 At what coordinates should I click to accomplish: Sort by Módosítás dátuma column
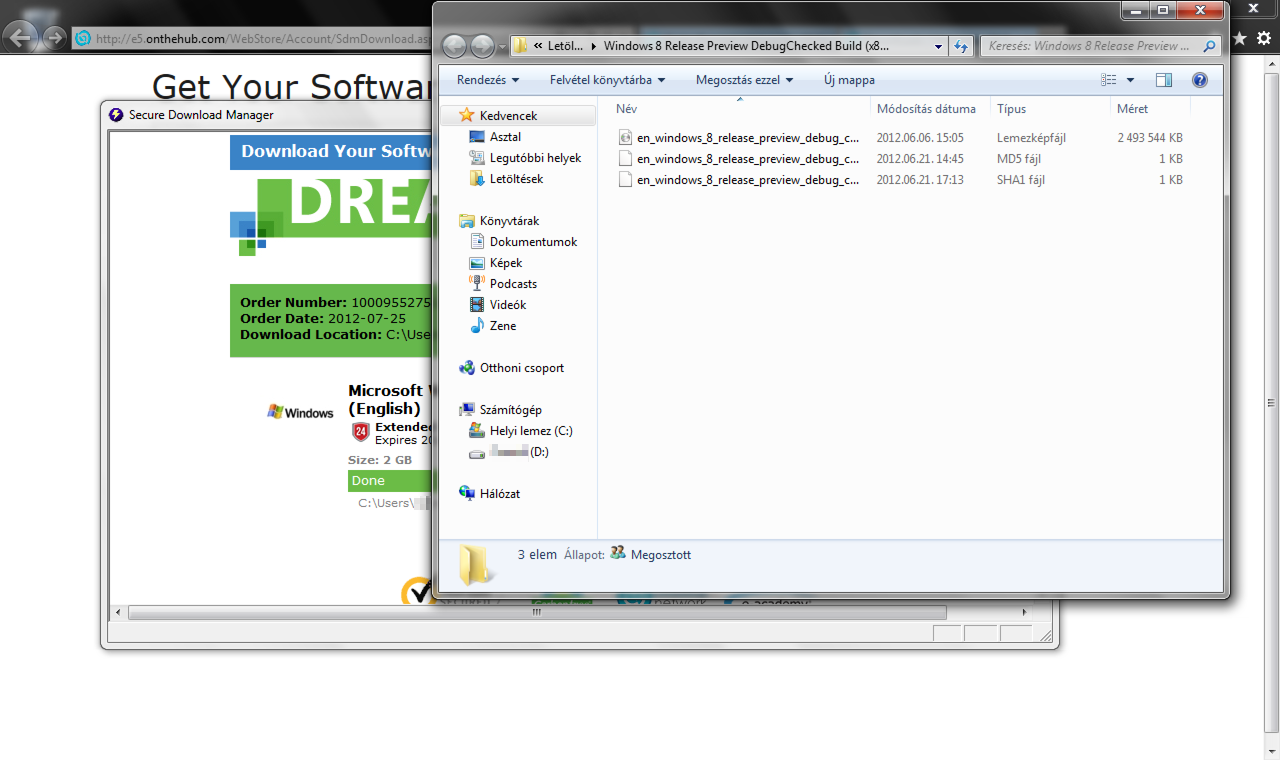point(930,109)
